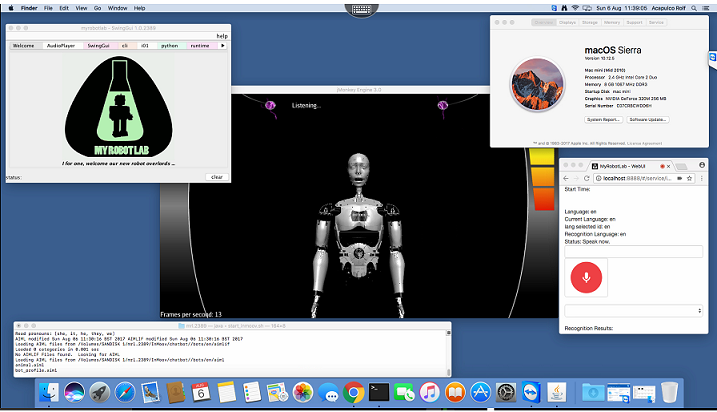The height and width of the screenshot is (412, 717).
Task: Open Displays tab in About This Mac
Action: point(567,22)
